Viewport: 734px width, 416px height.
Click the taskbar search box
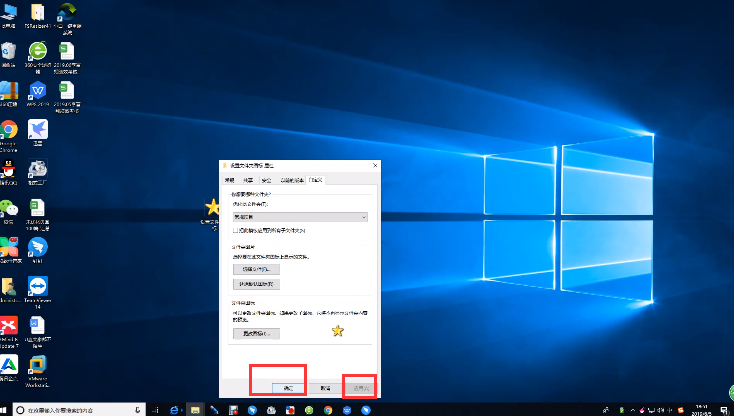click(x=80, y=409)
